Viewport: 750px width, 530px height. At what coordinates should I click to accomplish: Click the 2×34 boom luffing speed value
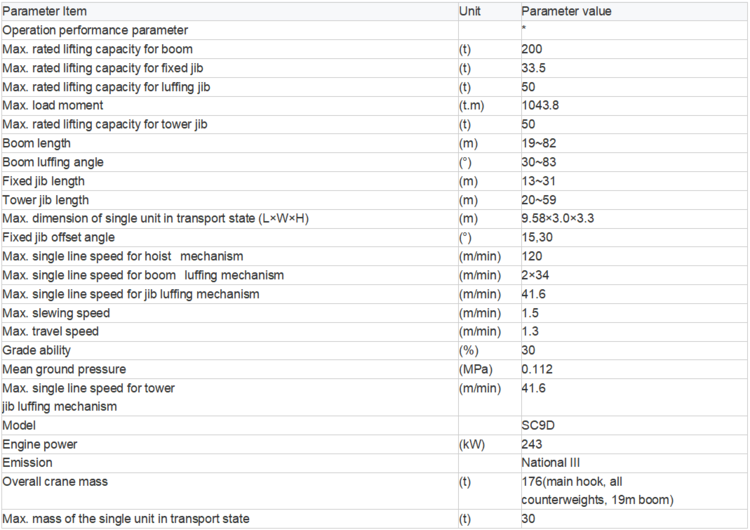click(535, 275)
